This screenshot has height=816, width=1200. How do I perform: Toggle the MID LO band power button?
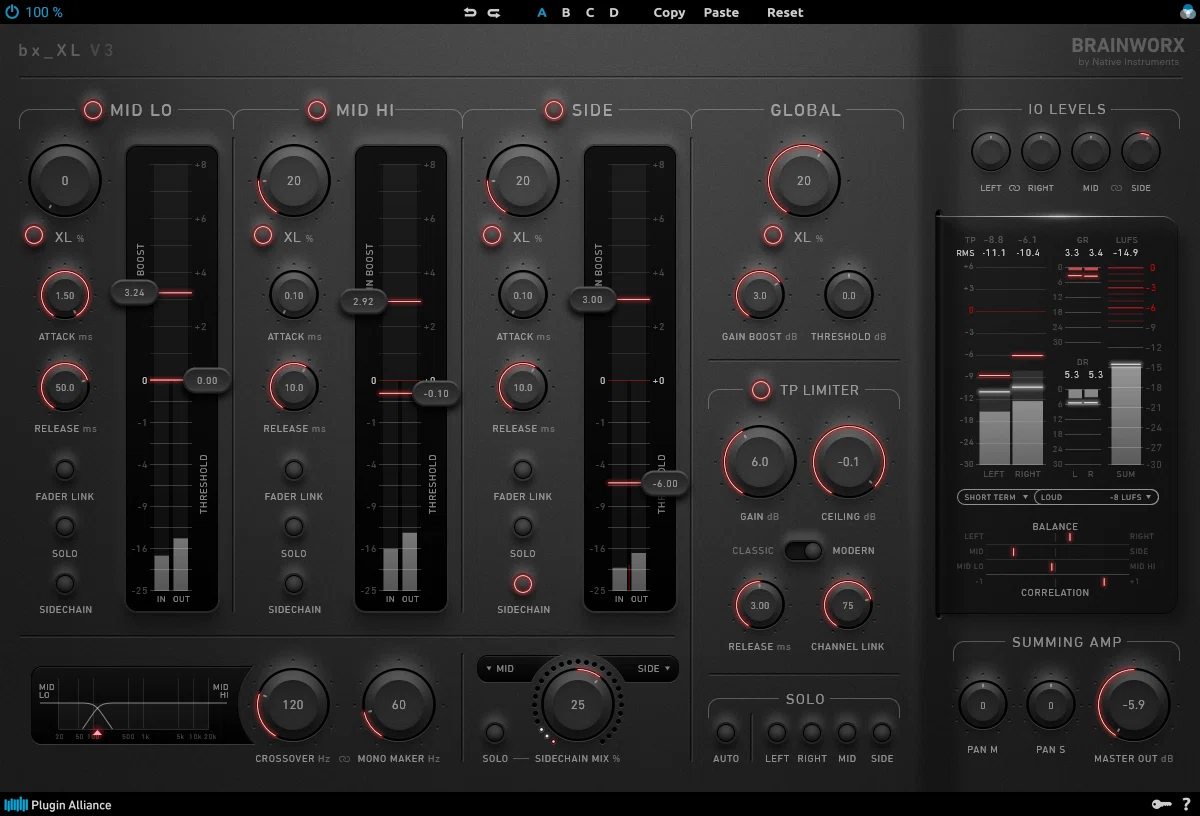point(93,110)
